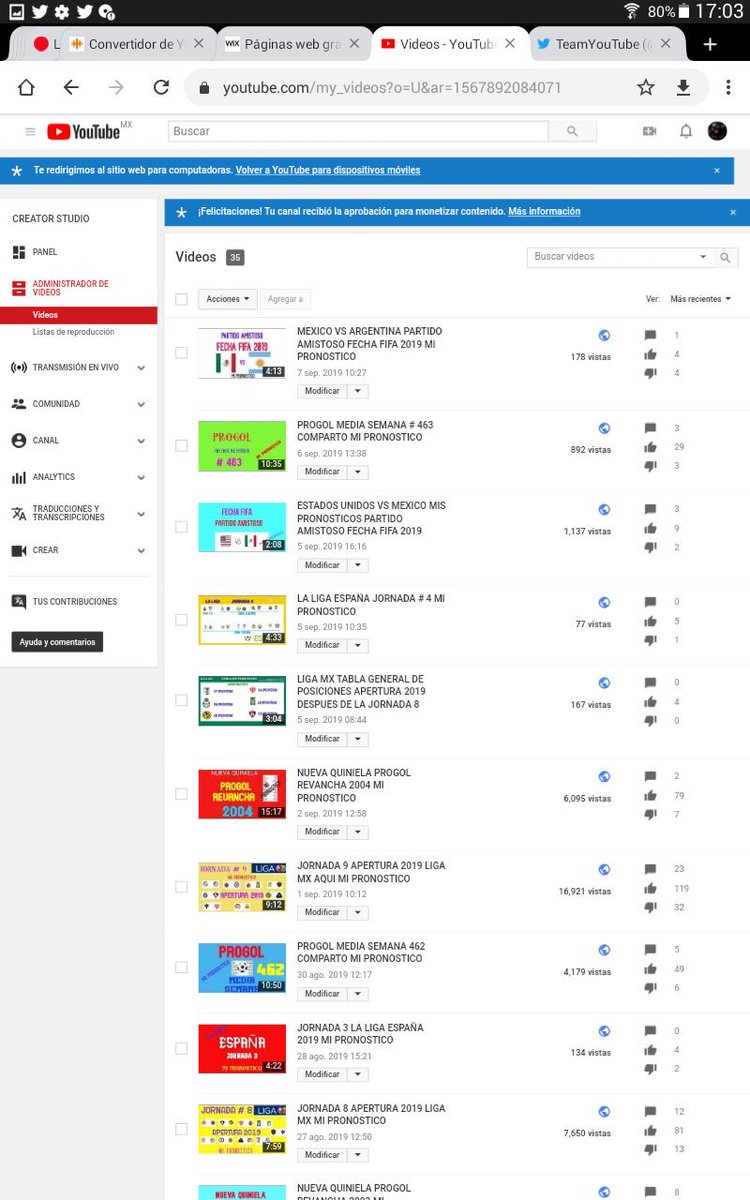Click Más información link in banner
750x1200 pixels.
point(544,212)
